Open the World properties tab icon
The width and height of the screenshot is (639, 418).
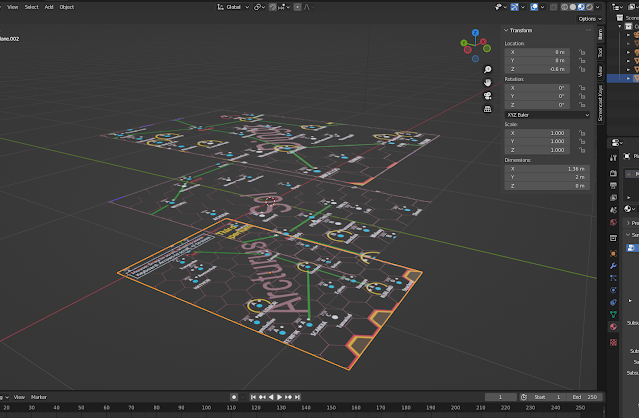tap(613, 222)
